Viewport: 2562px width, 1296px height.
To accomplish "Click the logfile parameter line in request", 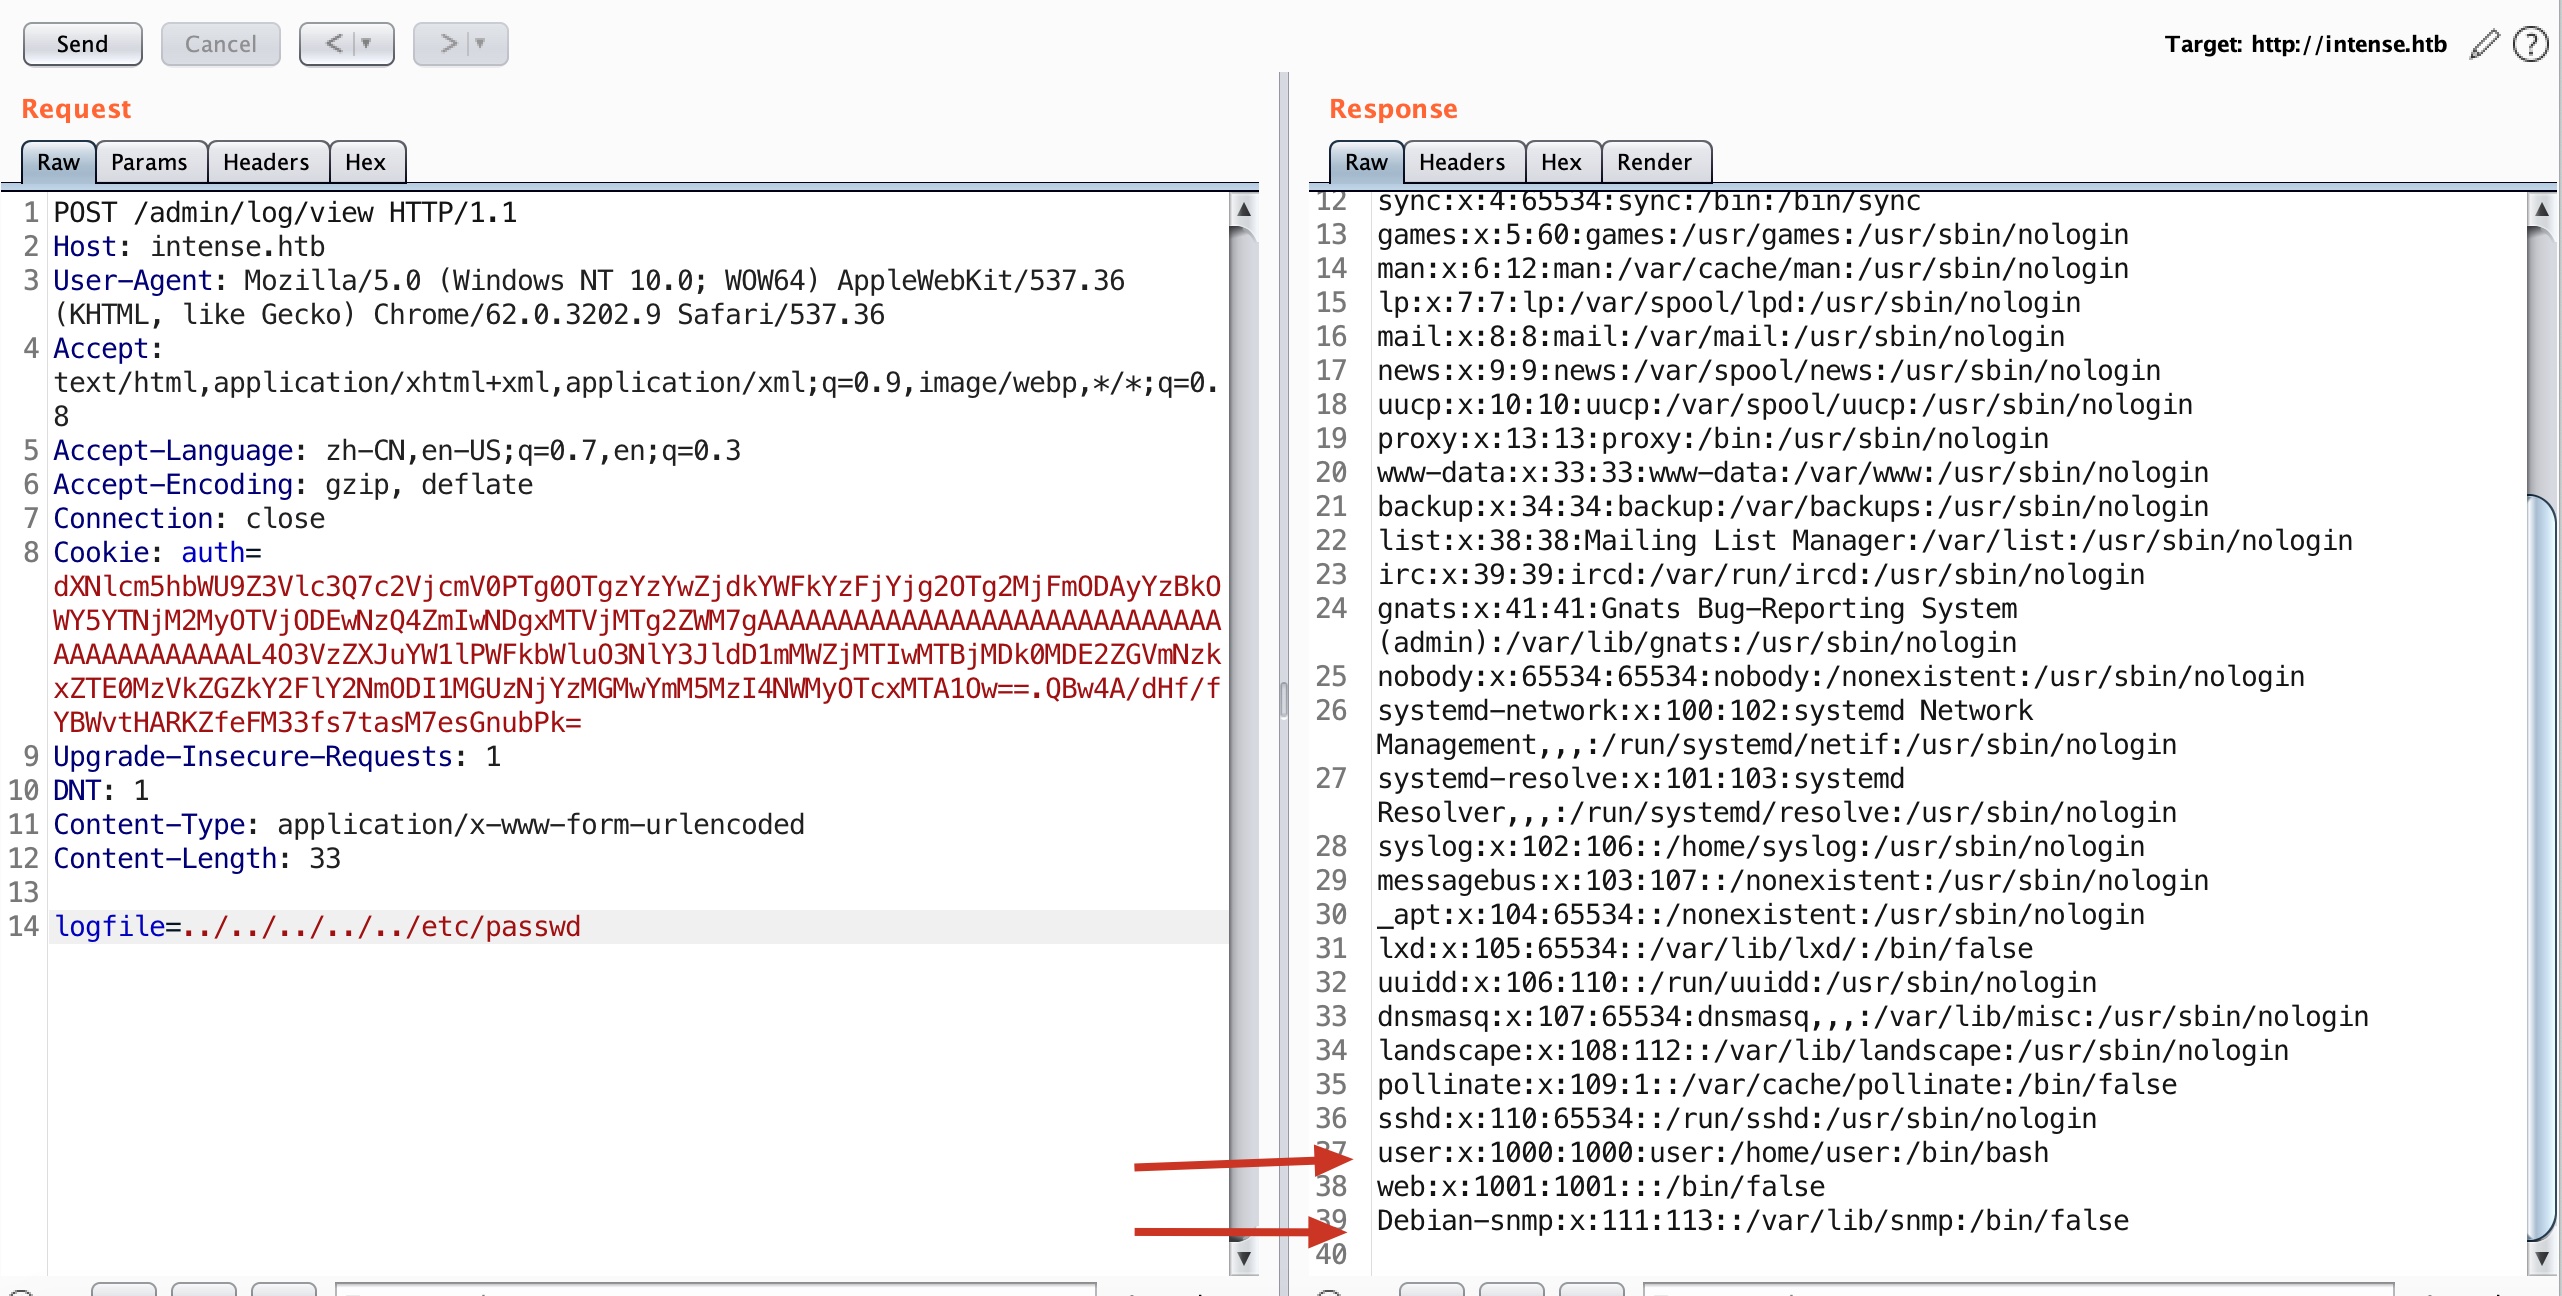I will pos(318,926).
